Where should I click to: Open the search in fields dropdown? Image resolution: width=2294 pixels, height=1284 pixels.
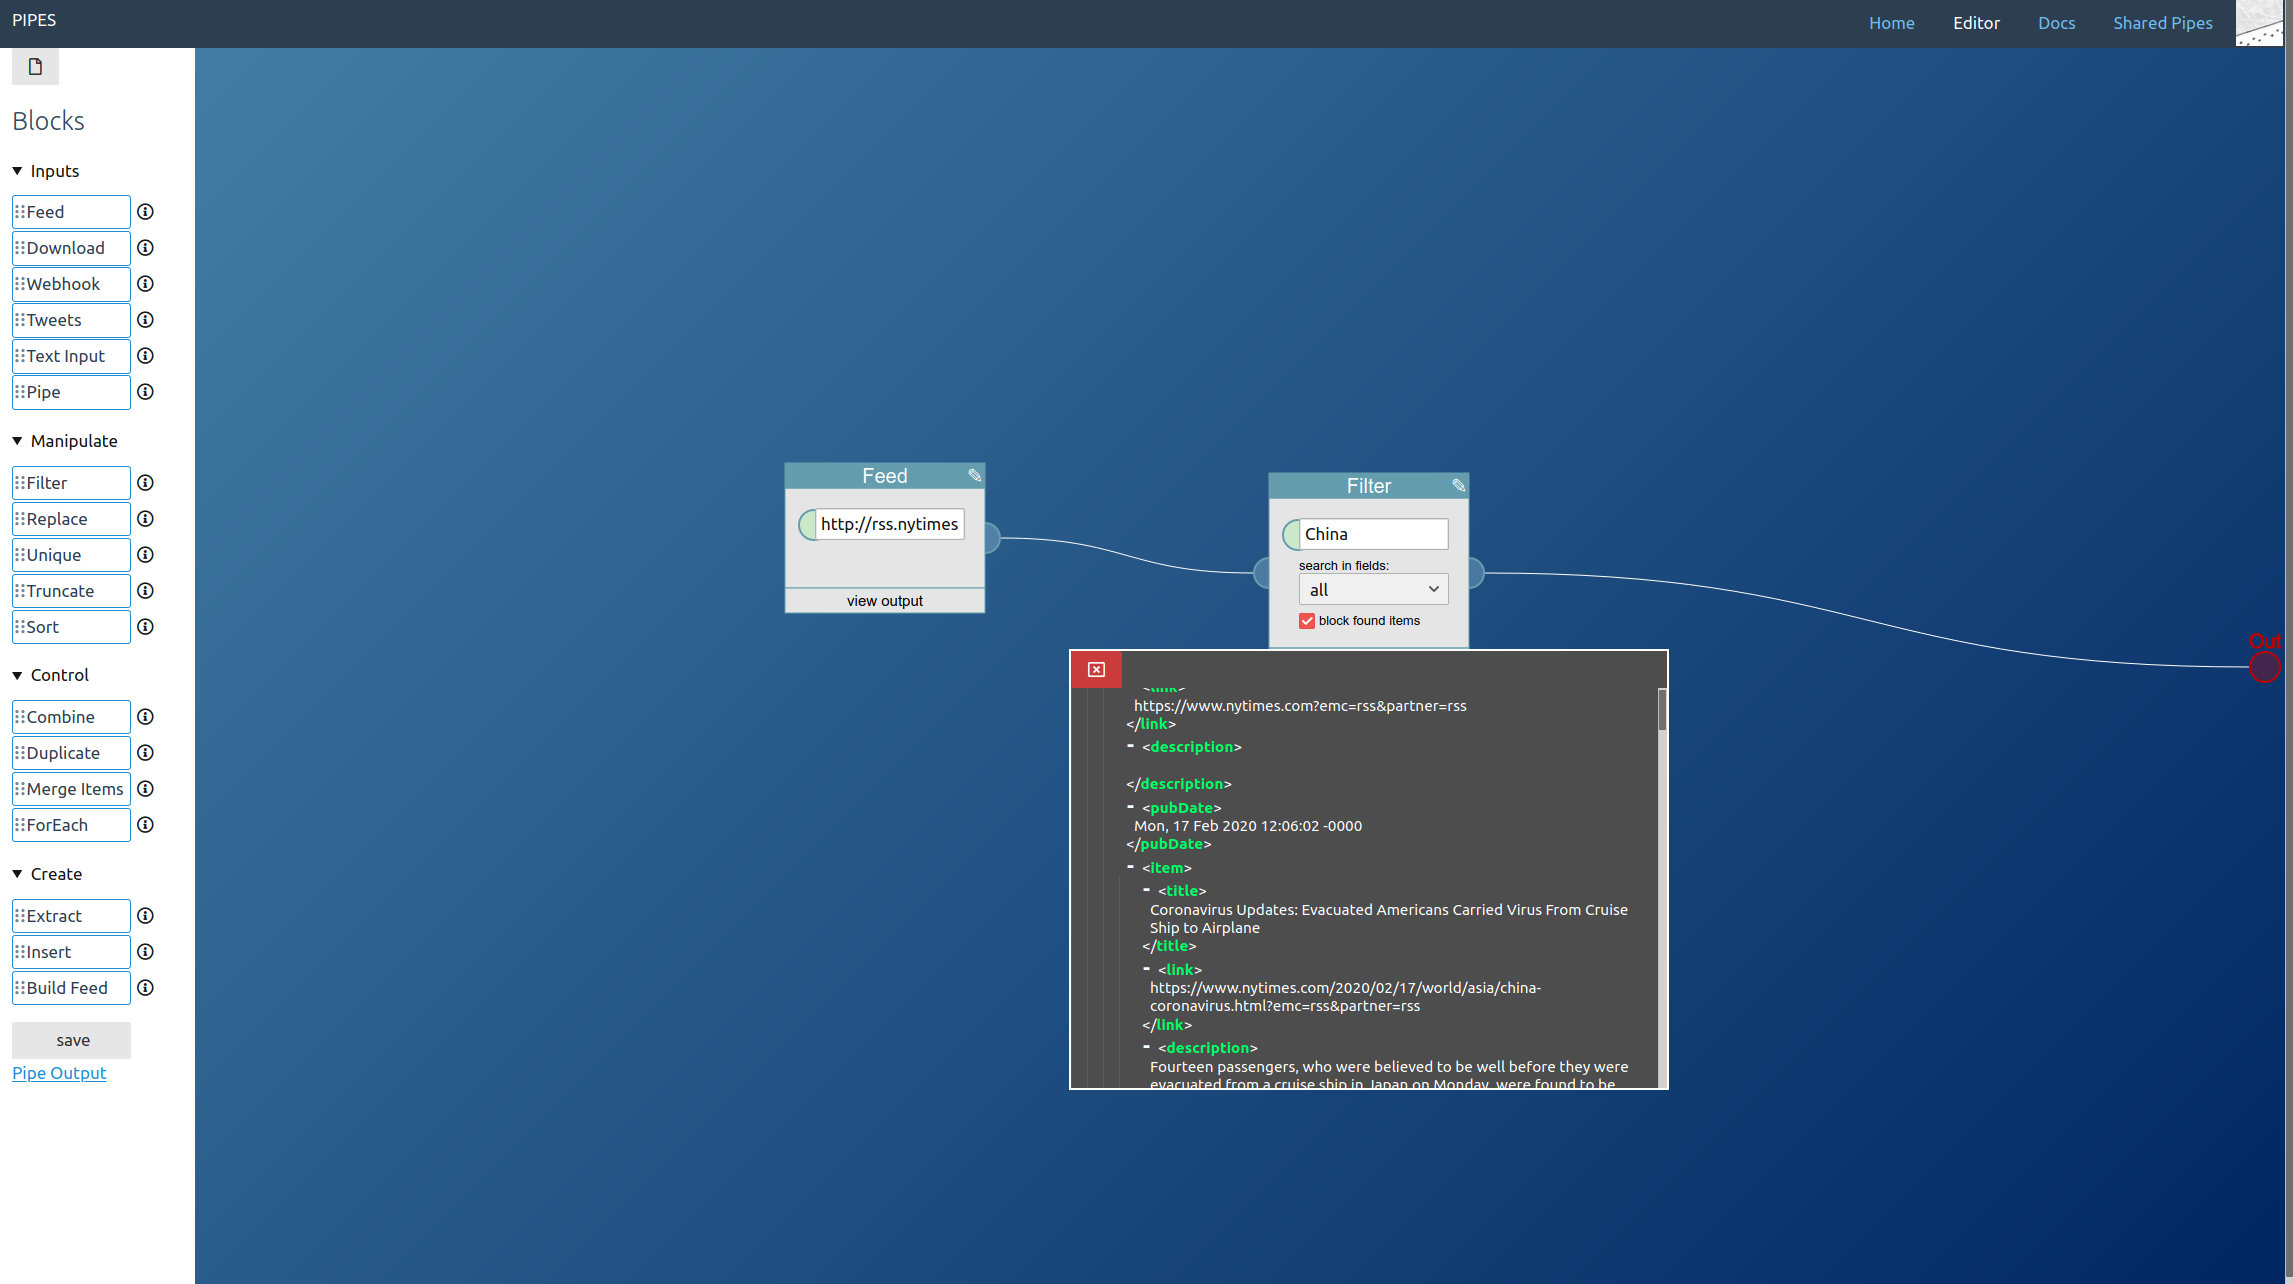tap(1373, 590)
